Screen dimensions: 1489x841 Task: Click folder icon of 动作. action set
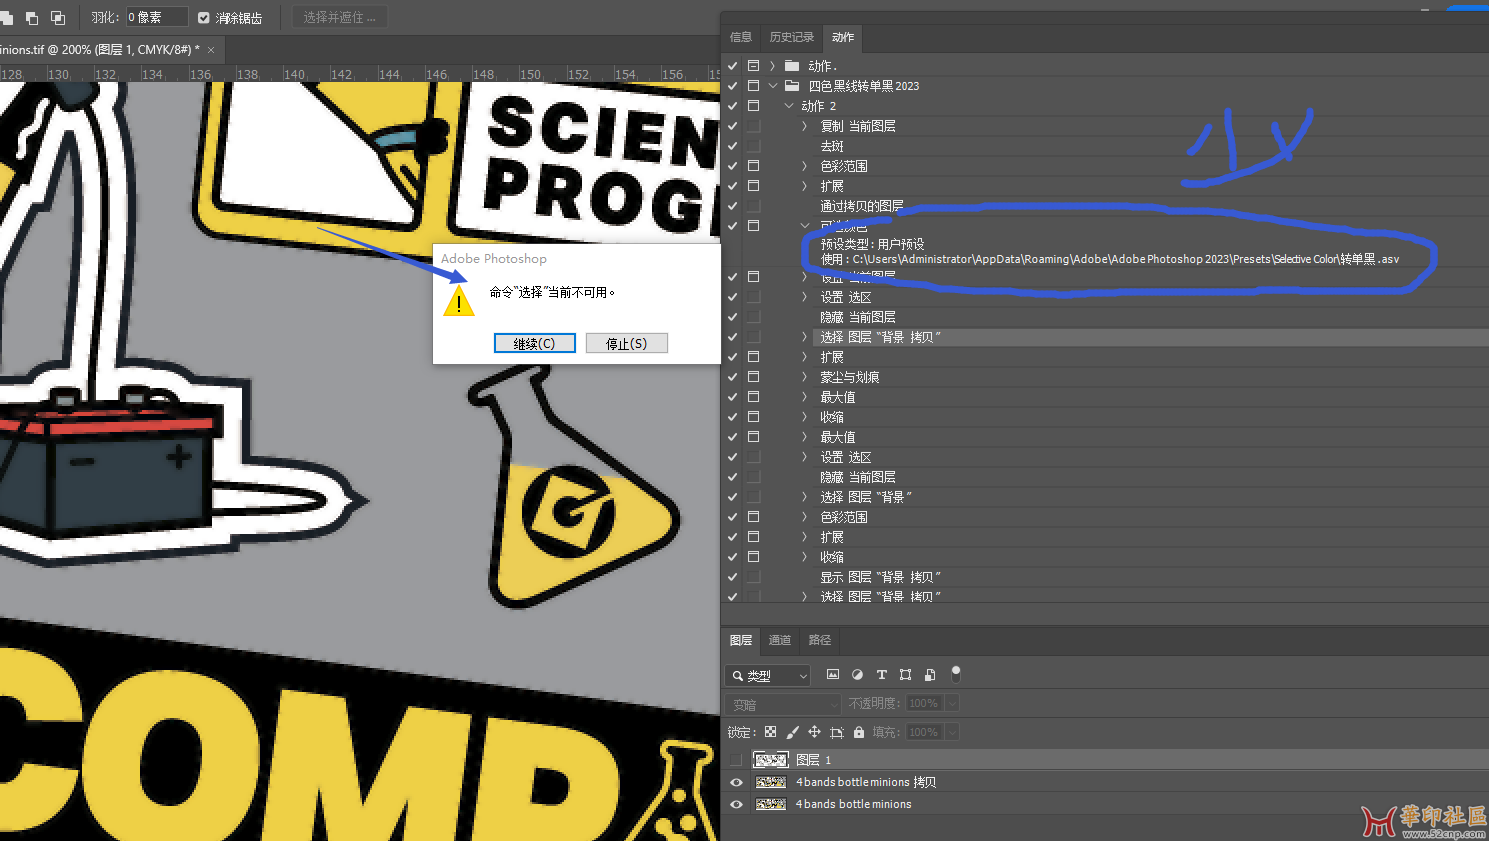point(792,66)
